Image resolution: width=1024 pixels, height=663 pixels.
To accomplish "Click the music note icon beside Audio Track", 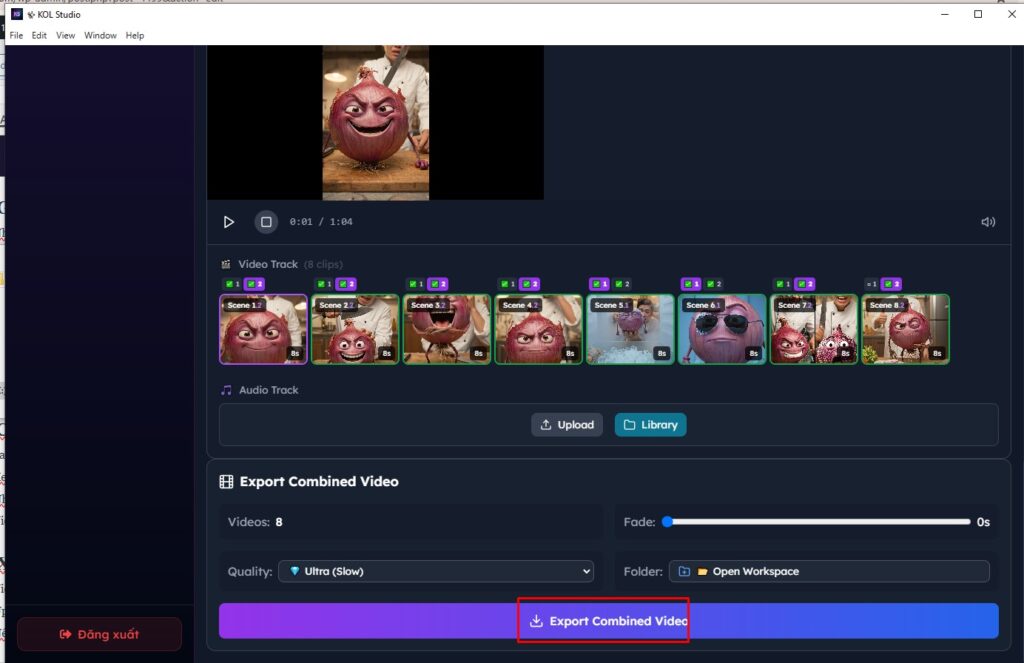I will point(226,390).
